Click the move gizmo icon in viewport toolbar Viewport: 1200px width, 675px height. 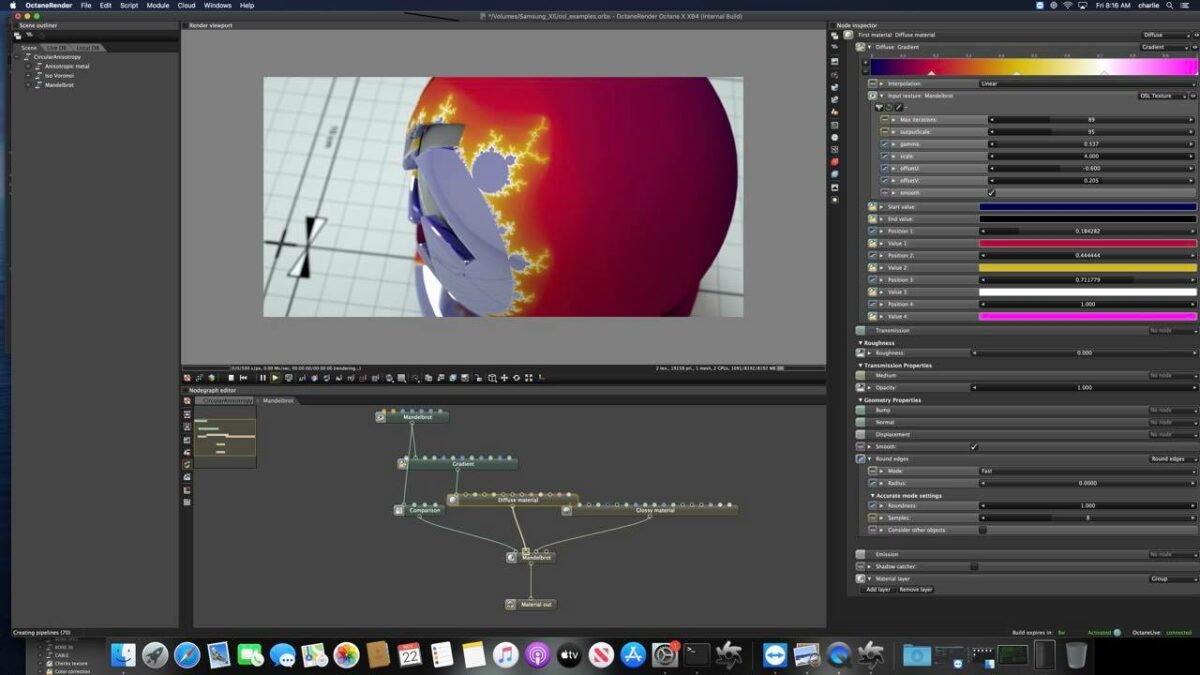coord(503,378)
